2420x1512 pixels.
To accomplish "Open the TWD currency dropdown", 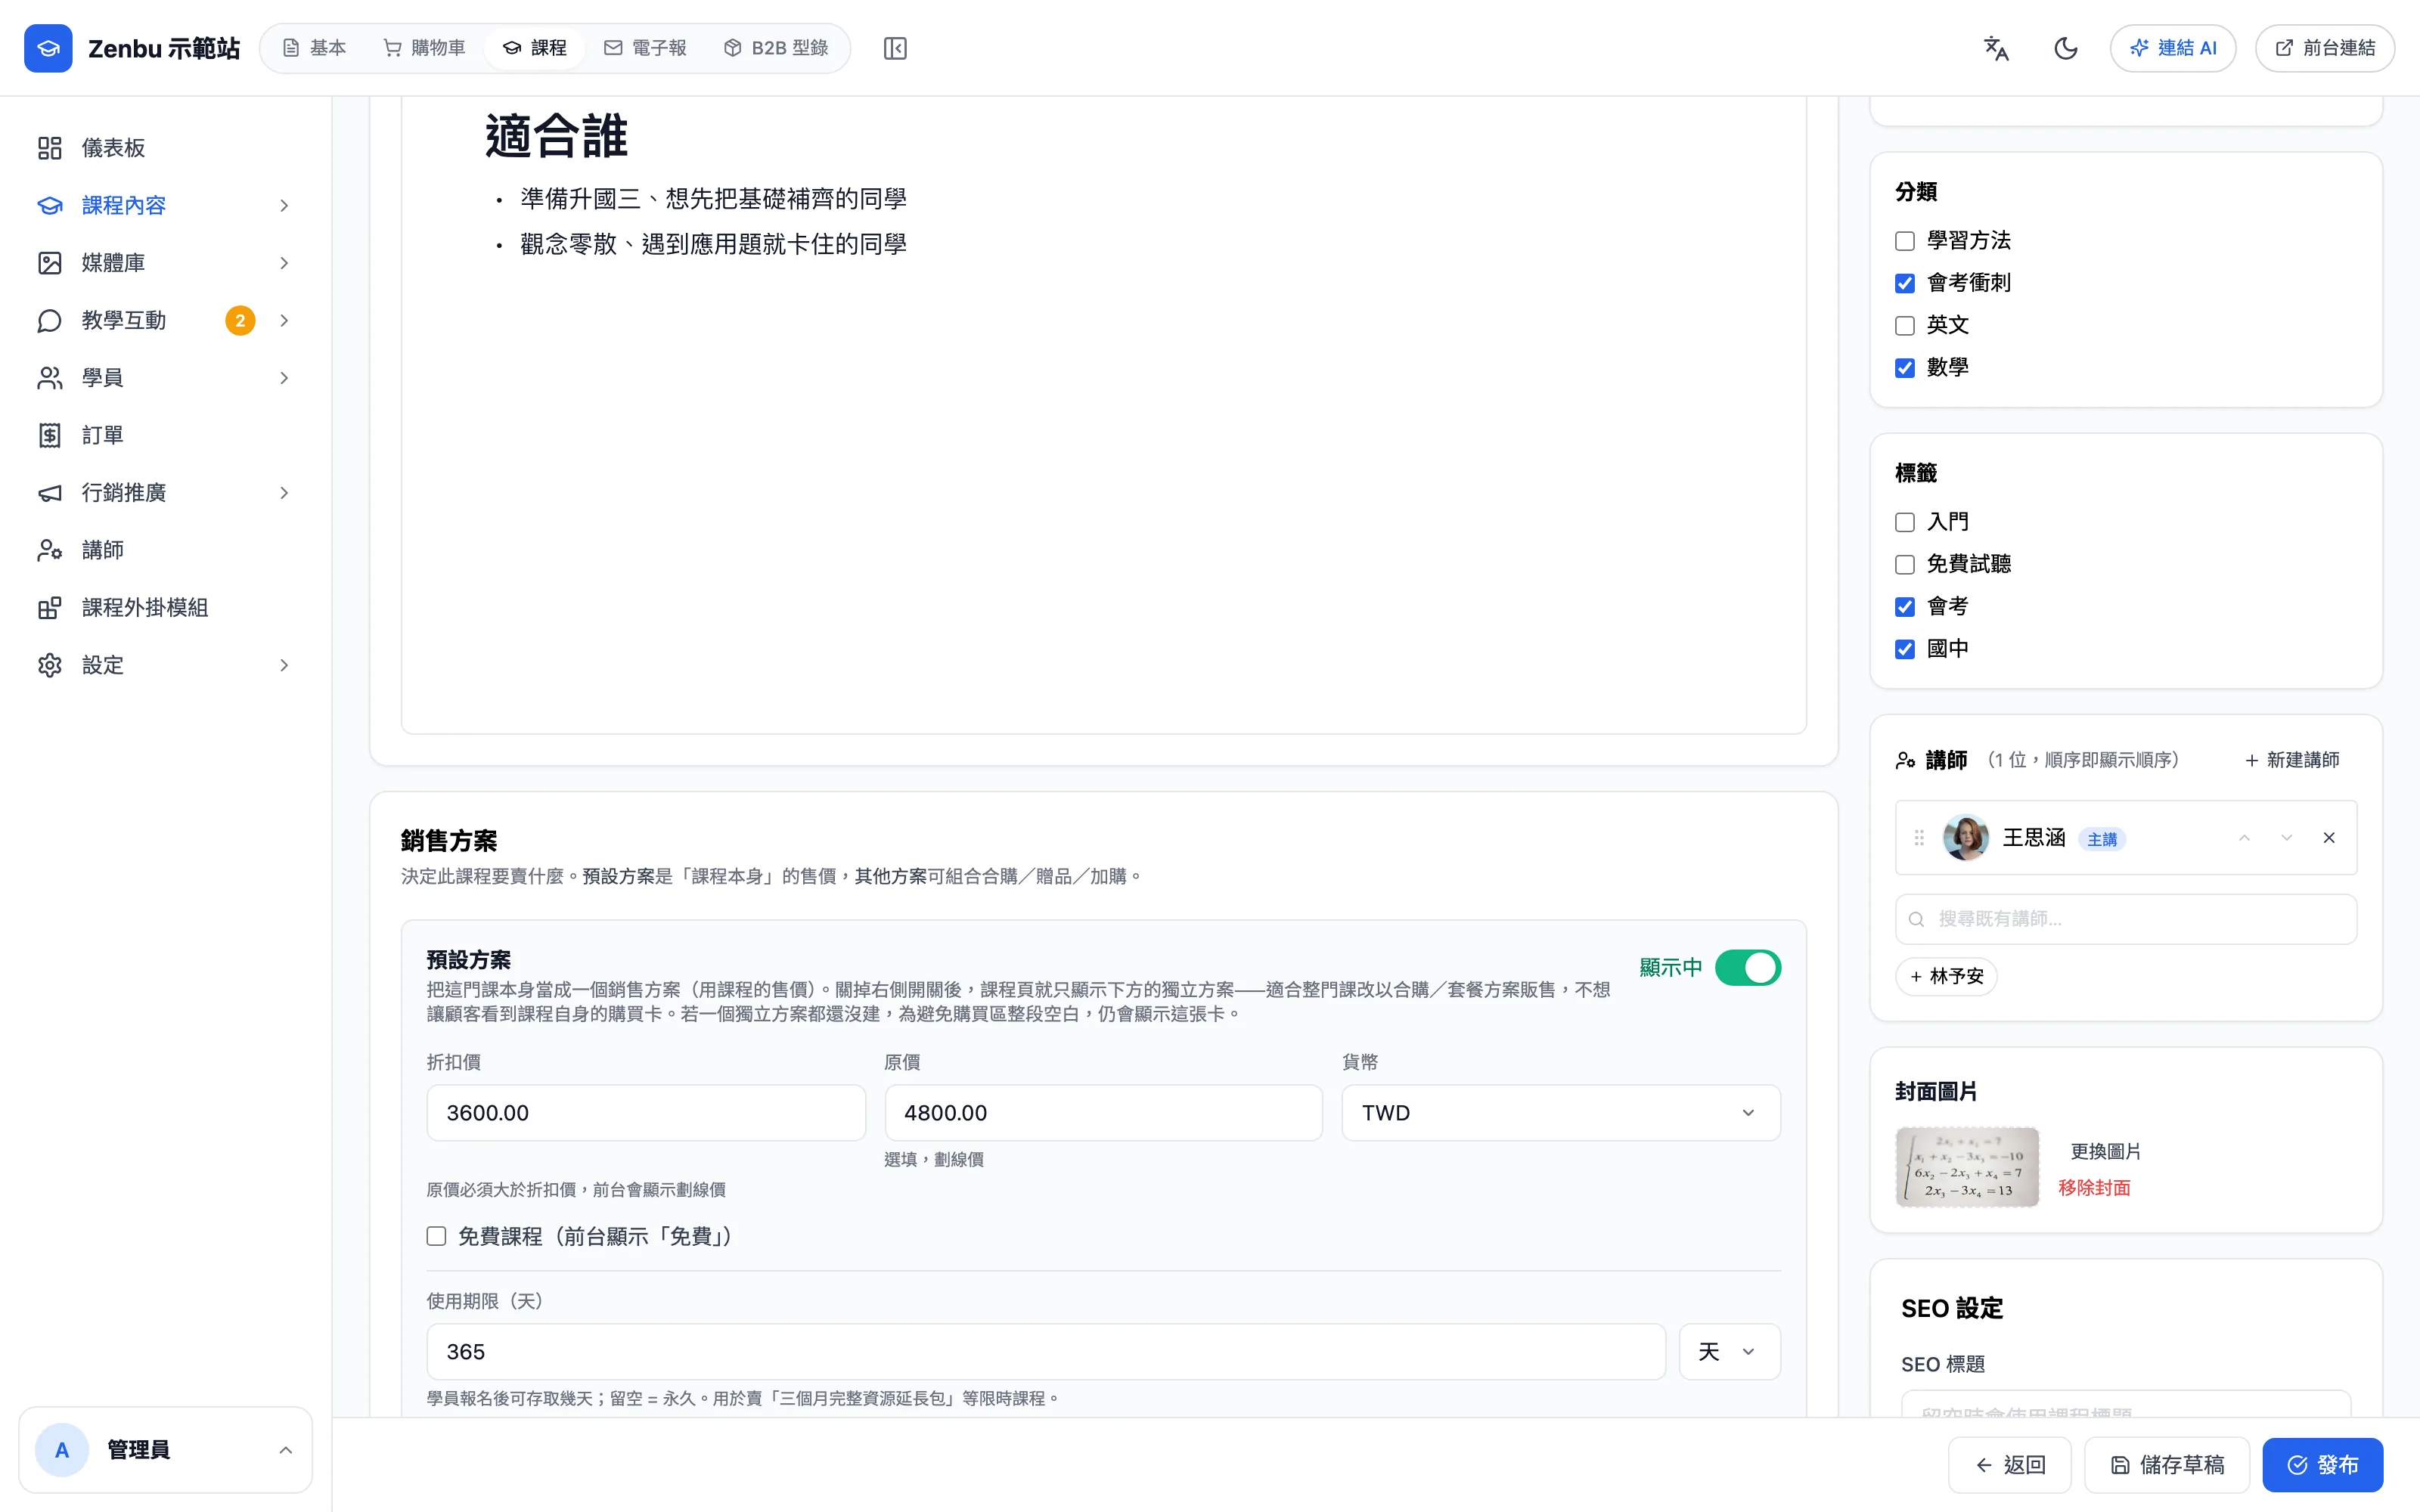I will click(x=1560, y=1113).
